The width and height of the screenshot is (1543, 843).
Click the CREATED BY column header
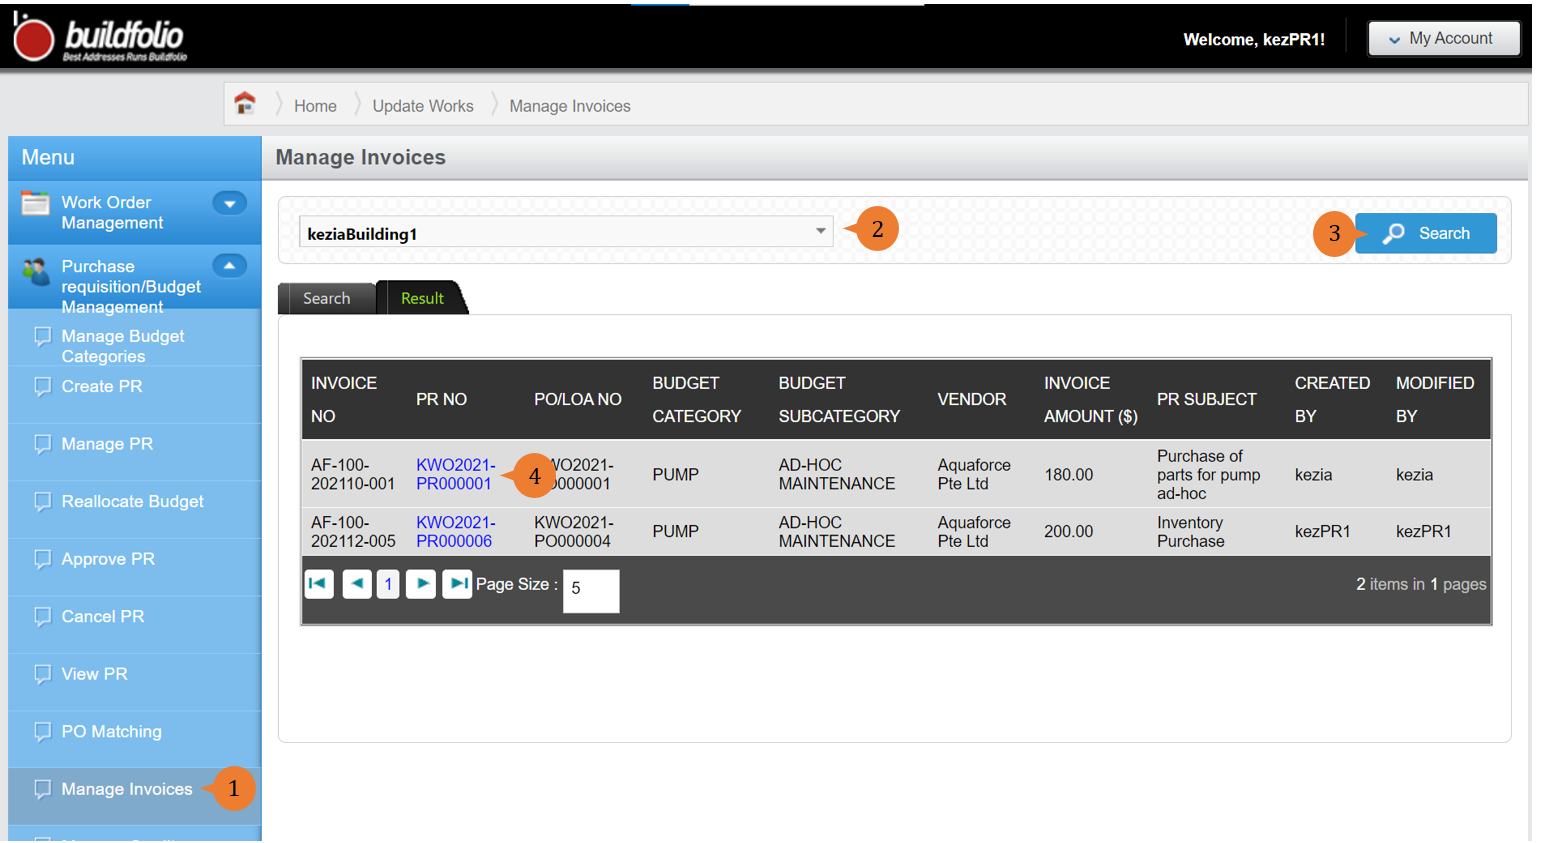click(x=1333, y=399)
